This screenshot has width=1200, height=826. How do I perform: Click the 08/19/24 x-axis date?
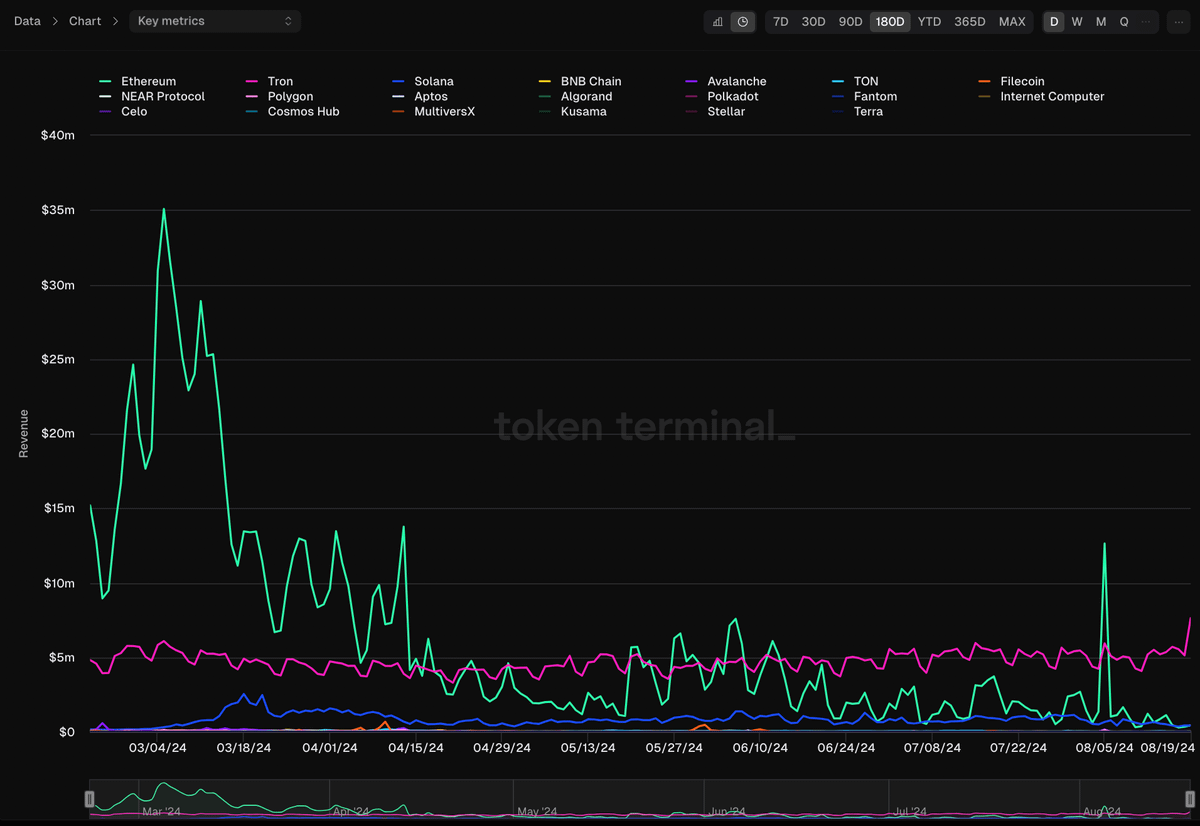click(1168, 747)
